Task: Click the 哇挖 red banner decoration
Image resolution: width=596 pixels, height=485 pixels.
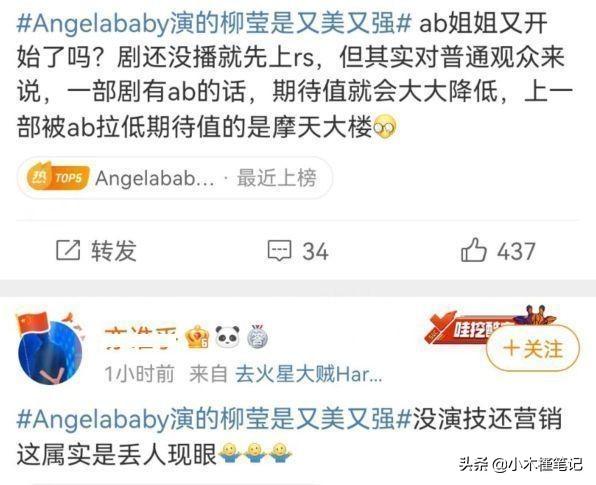Action: point(490,324)
